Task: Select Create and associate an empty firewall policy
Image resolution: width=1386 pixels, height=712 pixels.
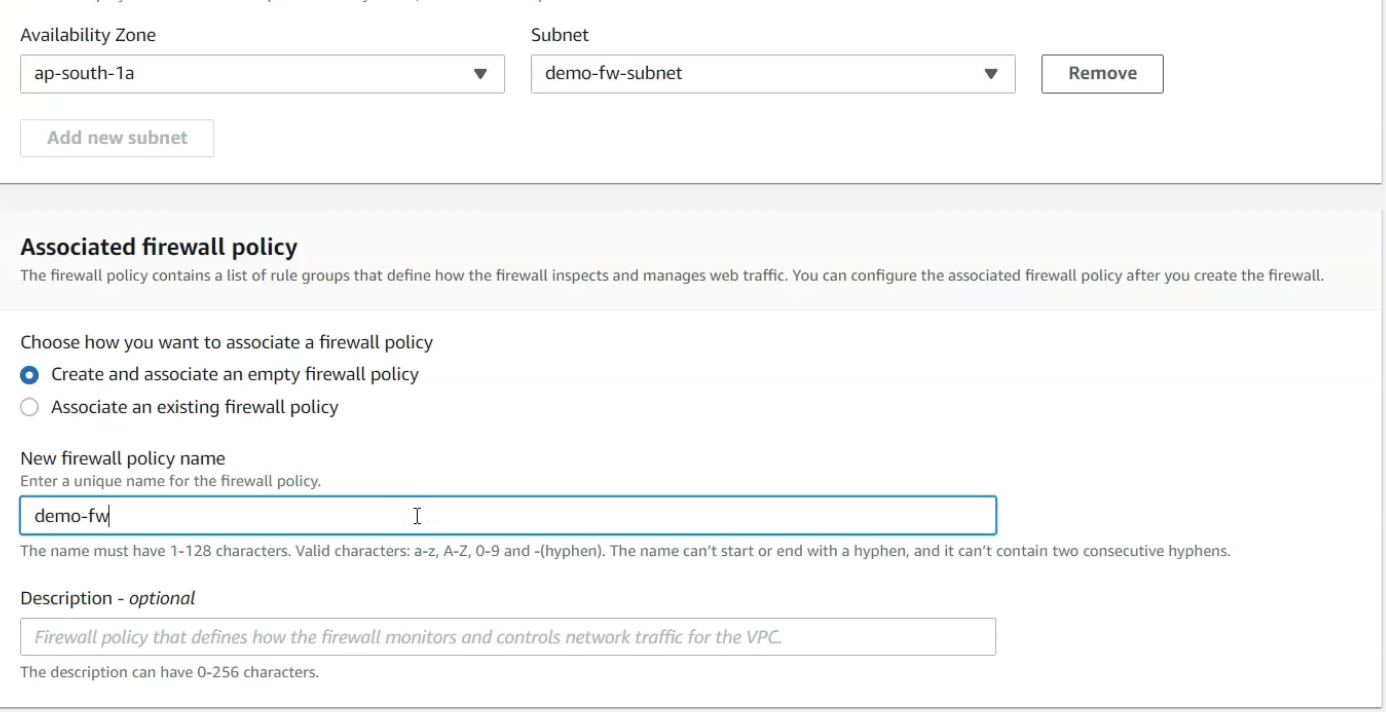Action: tap(30, 375)
